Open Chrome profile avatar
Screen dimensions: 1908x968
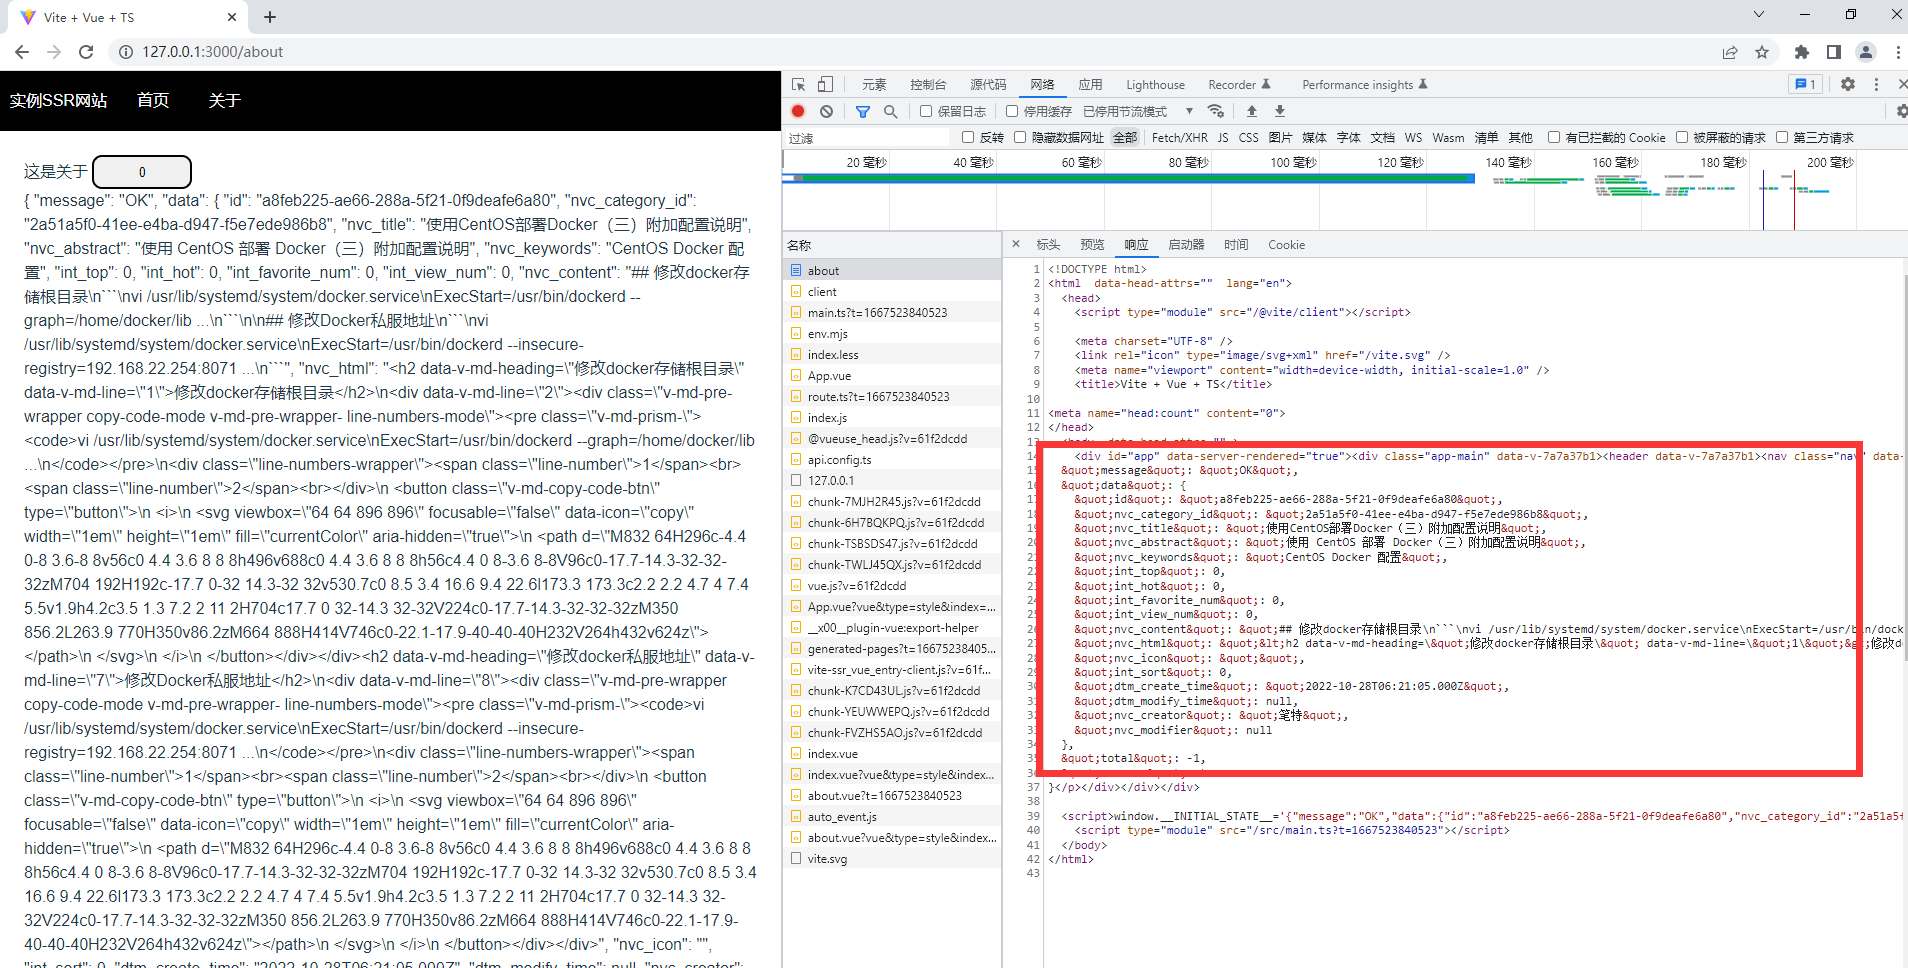1866,52
